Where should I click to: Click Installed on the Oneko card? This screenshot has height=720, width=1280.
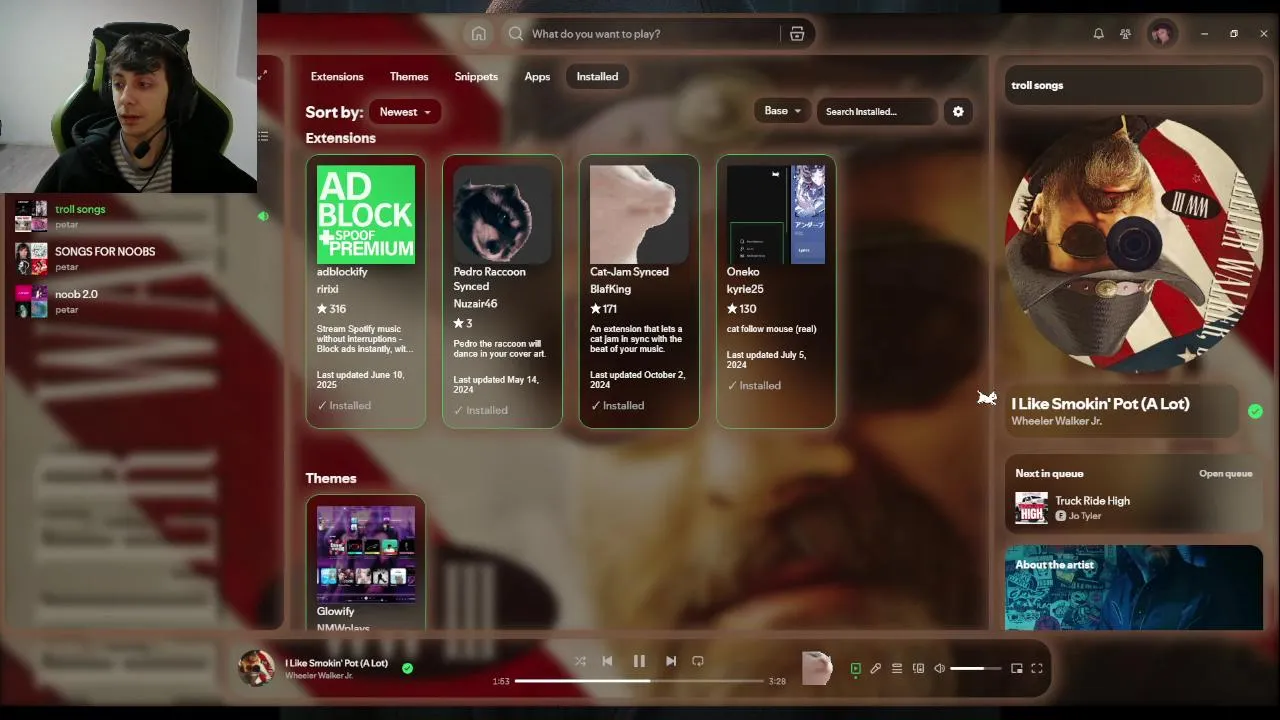(x=754, y=386)
